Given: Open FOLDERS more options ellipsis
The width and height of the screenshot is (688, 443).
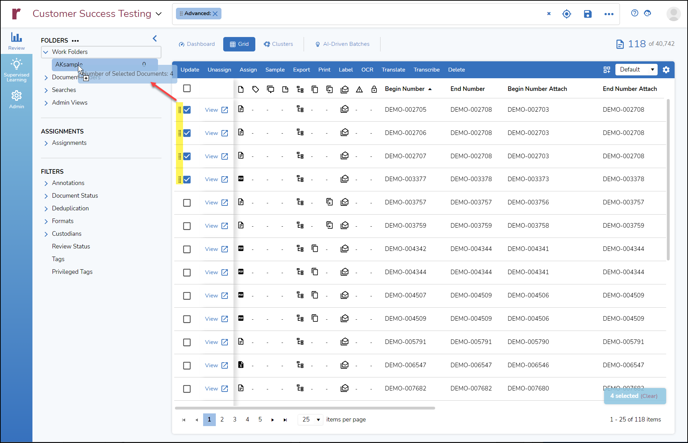Looking at the screenshot, I should click(x=75, y=40).
